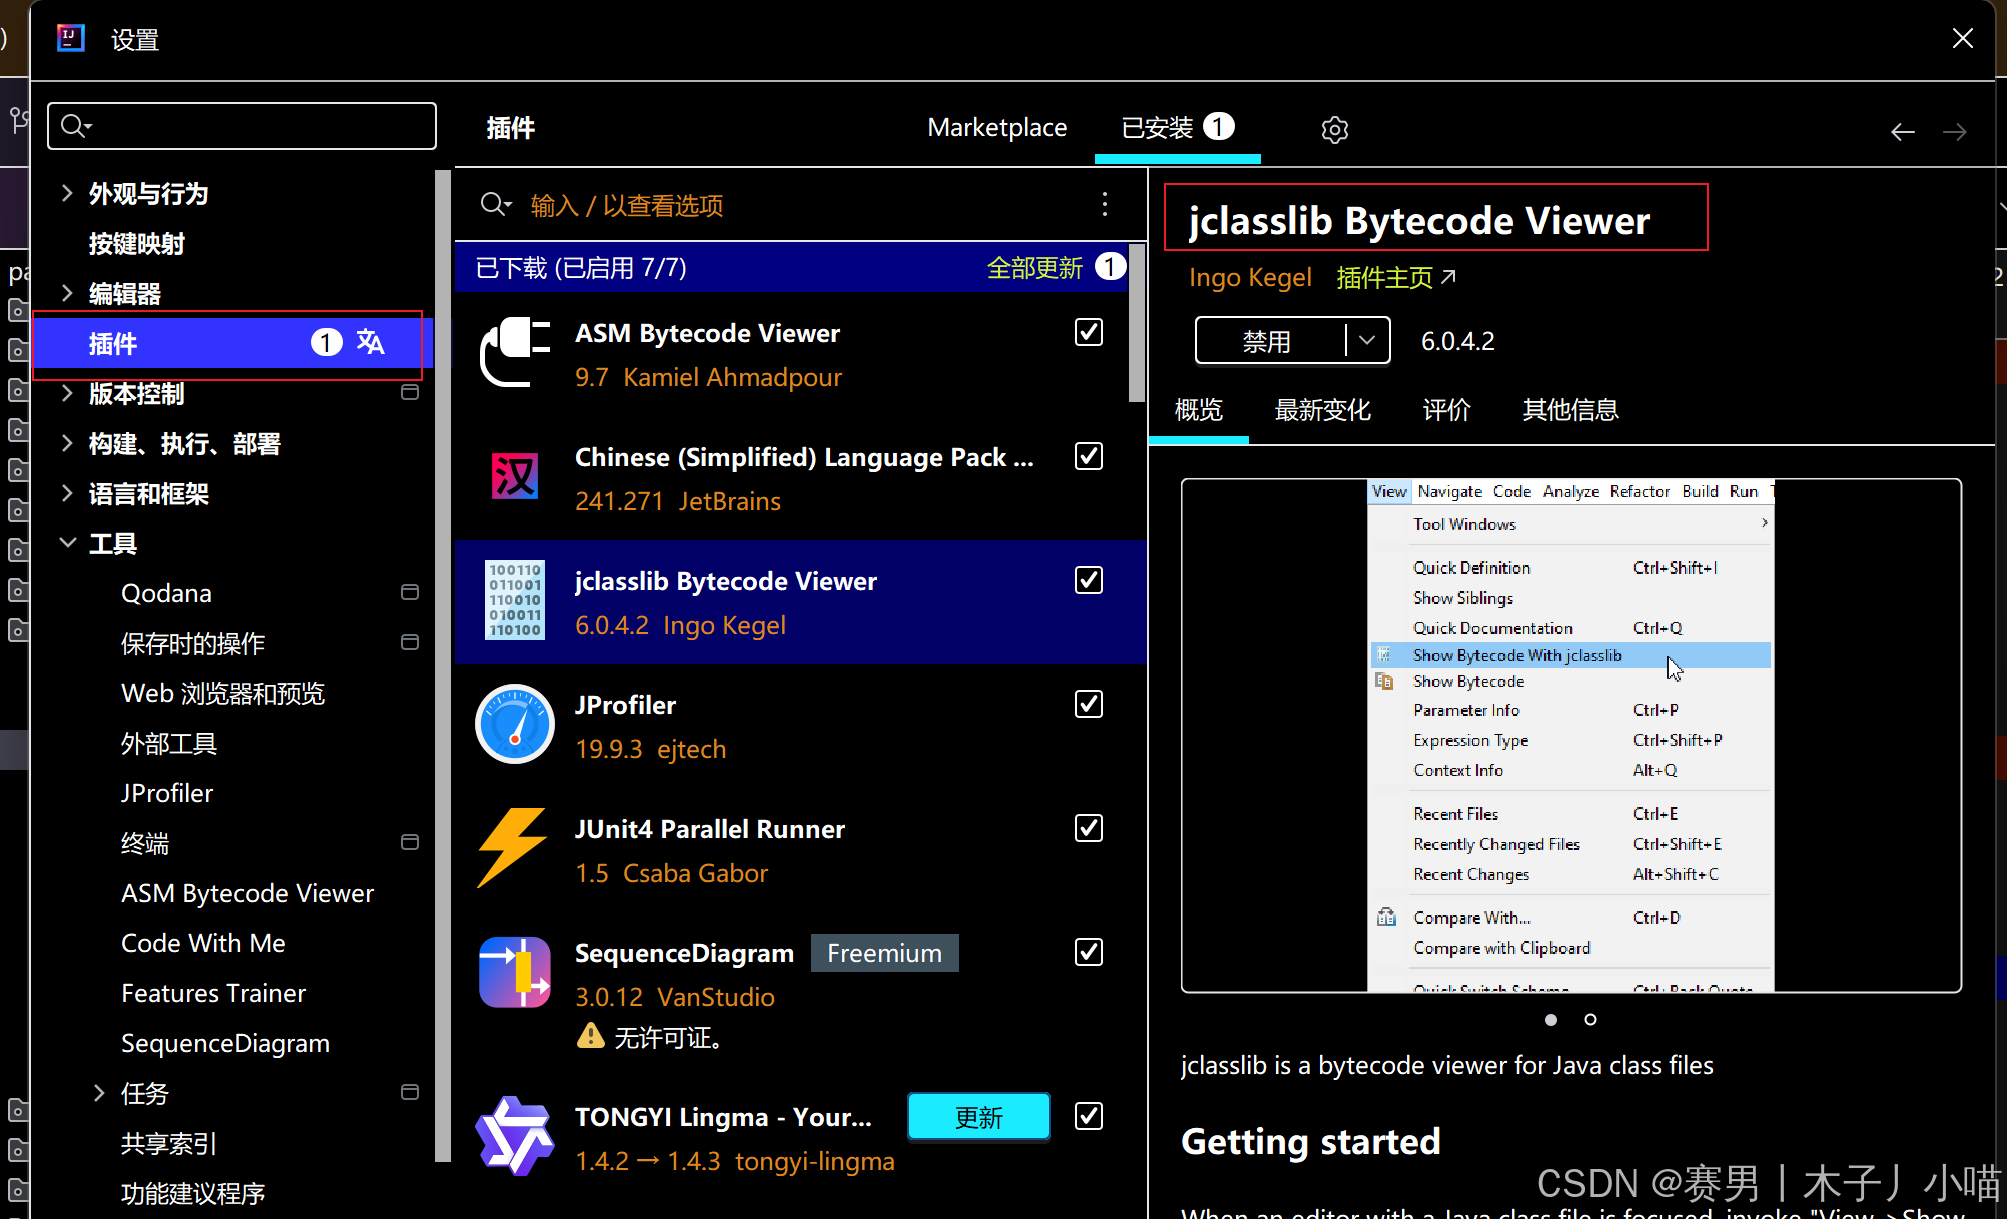Screen dimensions: 2007x1219
Task: Expand the 外观与行为 tree node
Action: tap(68, 193)
